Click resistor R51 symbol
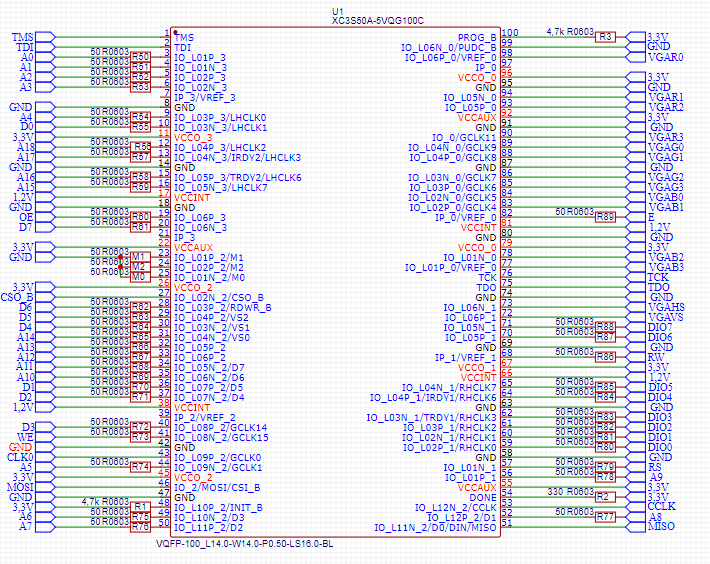This screenshot has height=564, width=710. point(140,67)
